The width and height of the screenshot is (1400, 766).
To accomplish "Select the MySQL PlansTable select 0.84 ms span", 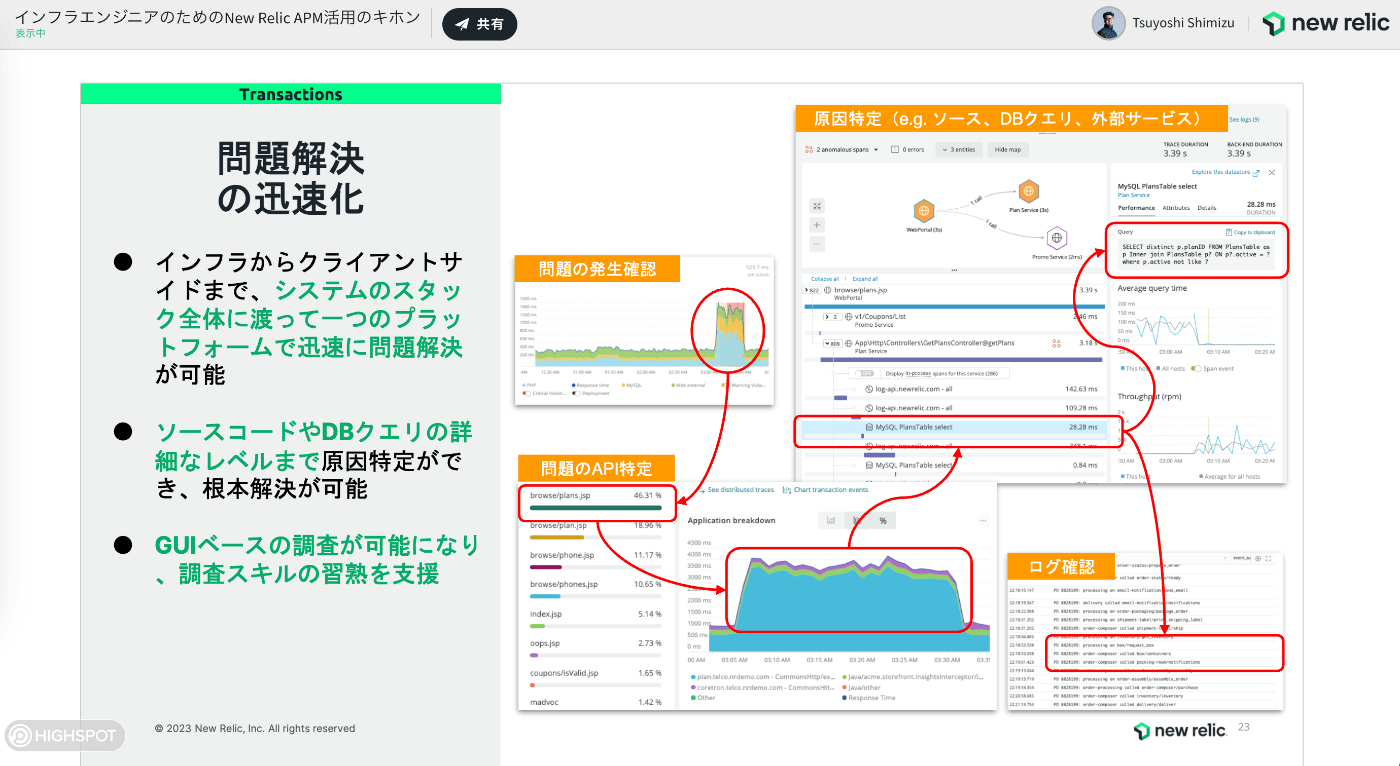I will coord(953,465).
